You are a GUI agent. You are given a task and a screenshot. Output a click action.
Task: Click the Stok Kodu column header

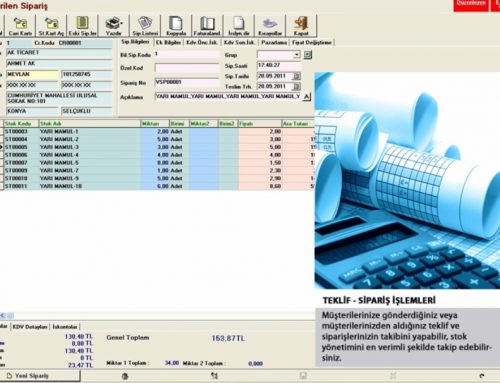(x=21, y=124)
